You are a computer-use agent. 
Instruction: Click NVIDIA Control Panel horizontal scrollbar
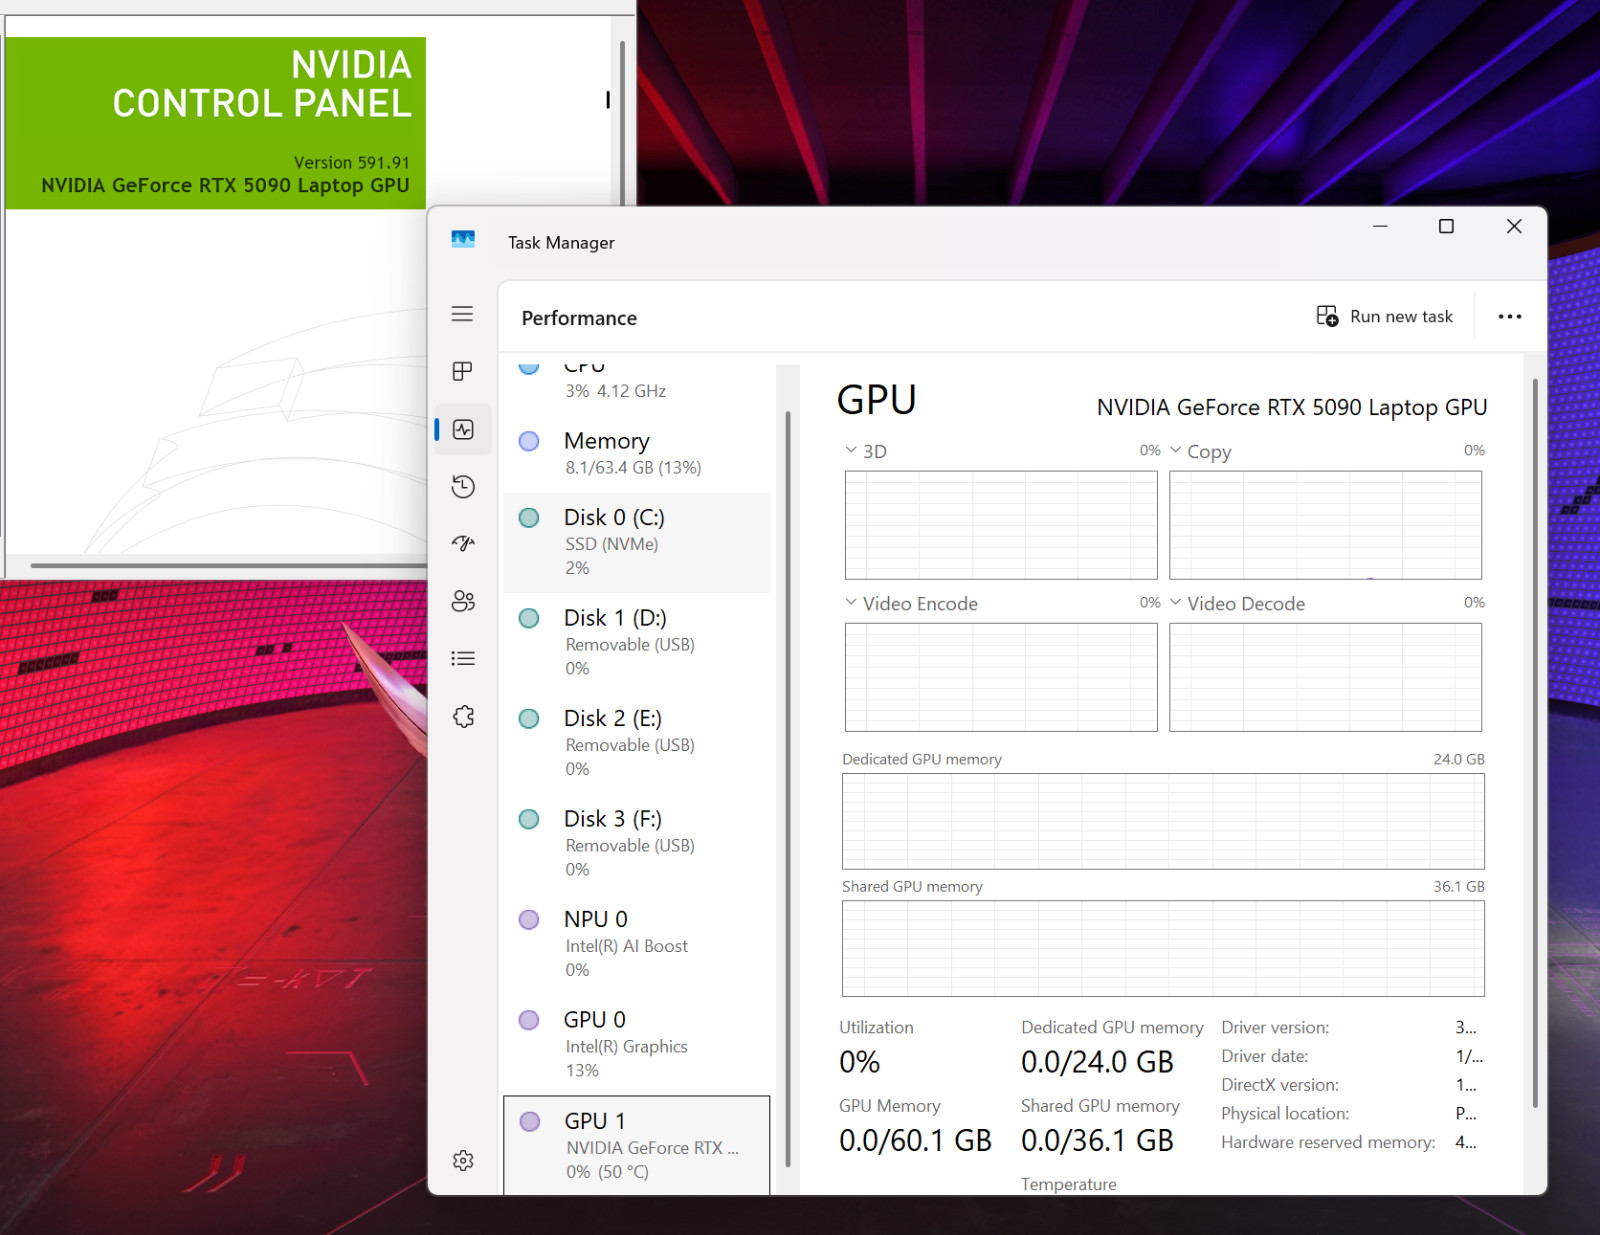click(x=229, y=565)
